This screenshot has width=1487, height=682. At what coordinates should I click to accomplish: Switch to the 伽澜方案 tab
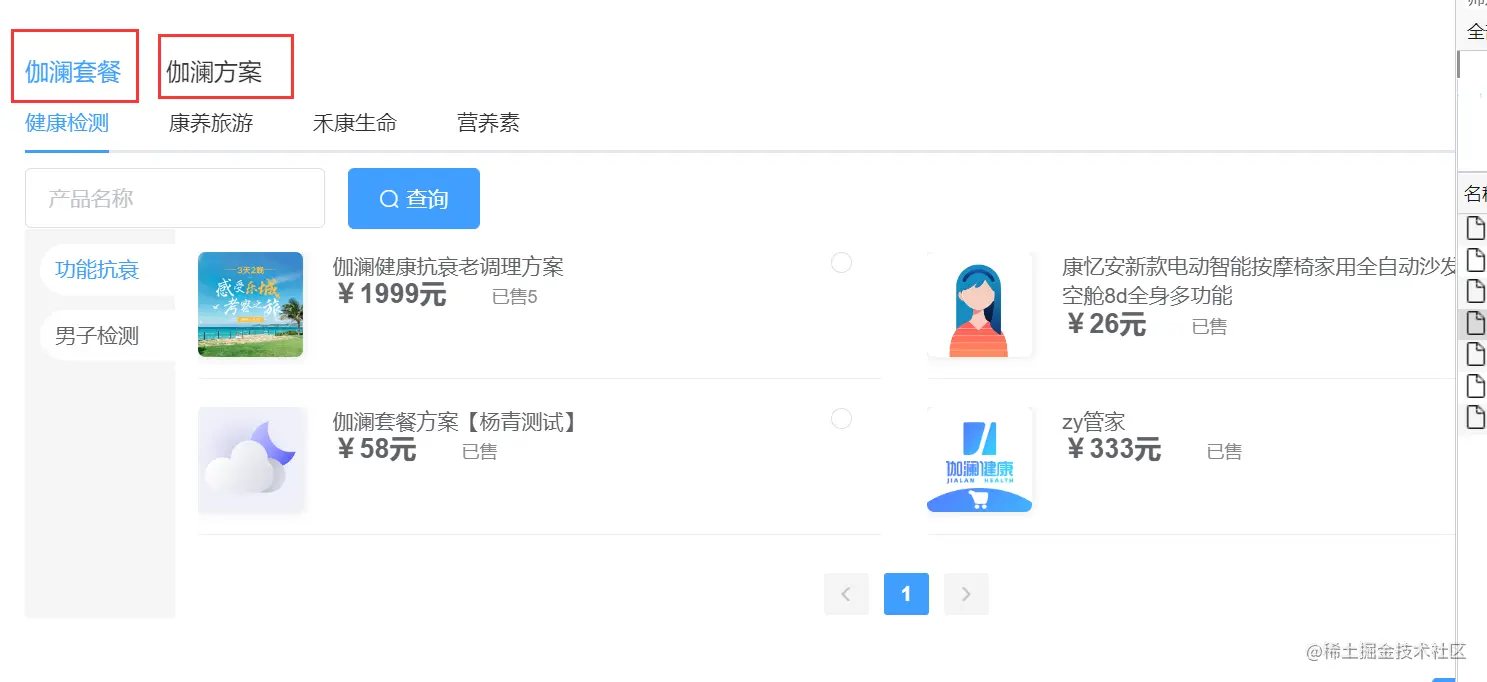[x=214, y=72]
